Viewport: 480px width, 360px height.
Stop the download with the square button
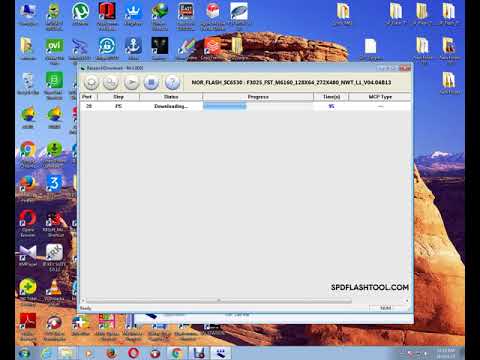pyautogui.click(x=151, y=82)
